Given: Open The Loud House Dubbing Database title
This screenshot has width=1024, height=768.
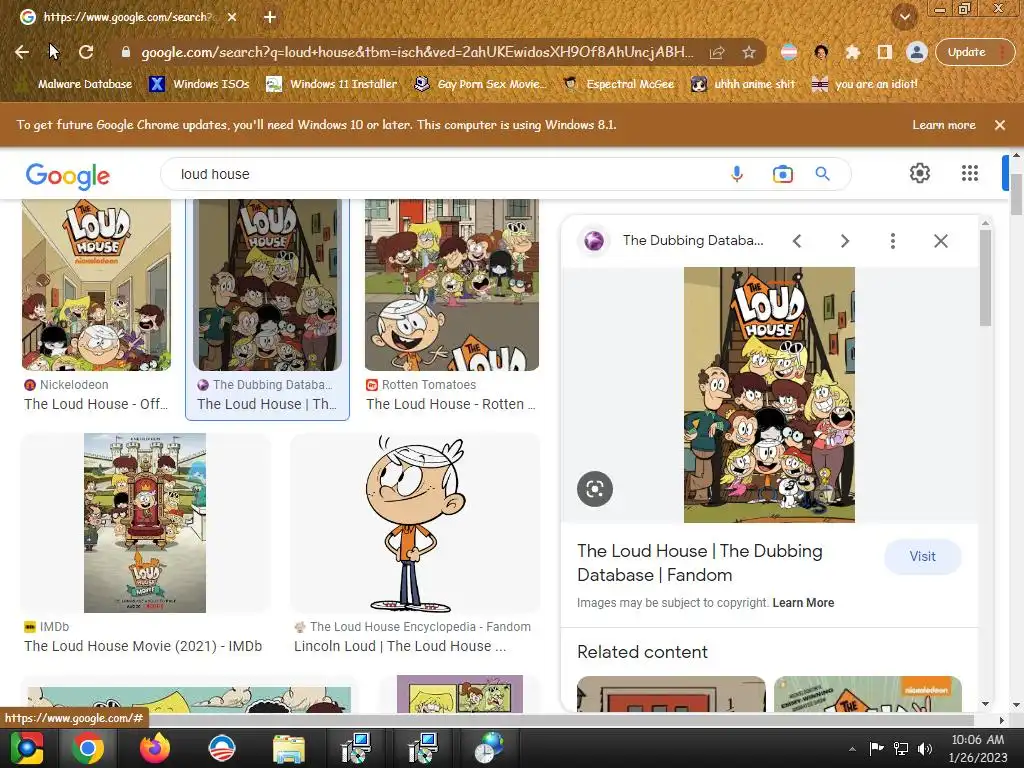Looking at the screenshot, I should tap(699, 563).
